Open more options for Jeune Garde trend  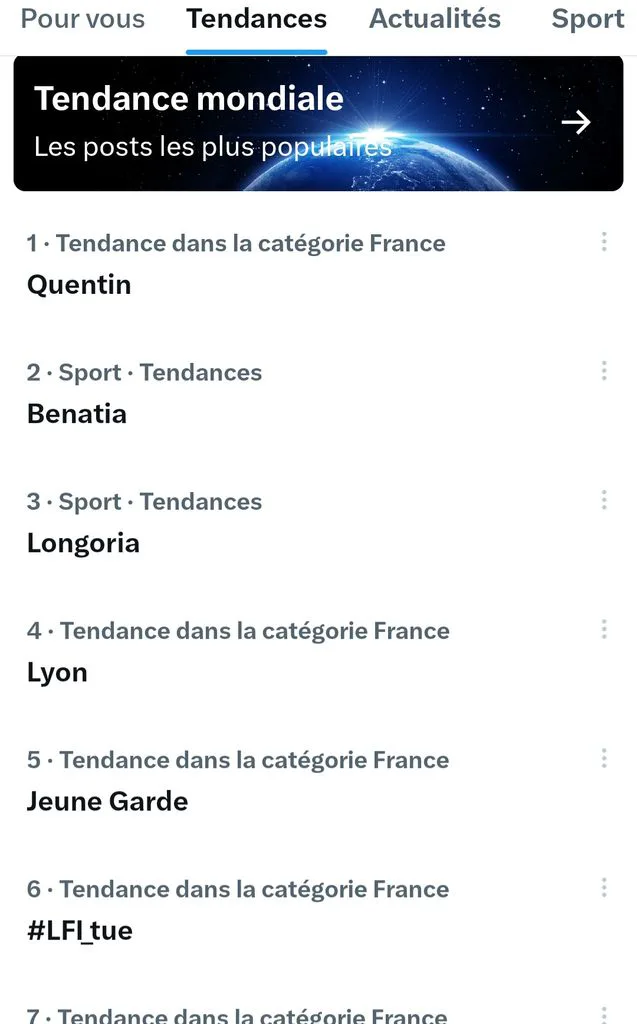click(604, 758)
